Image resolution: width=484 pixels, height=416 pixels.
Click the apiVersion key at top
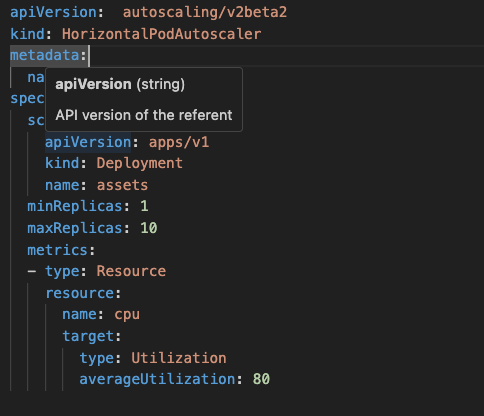point(53,13)
